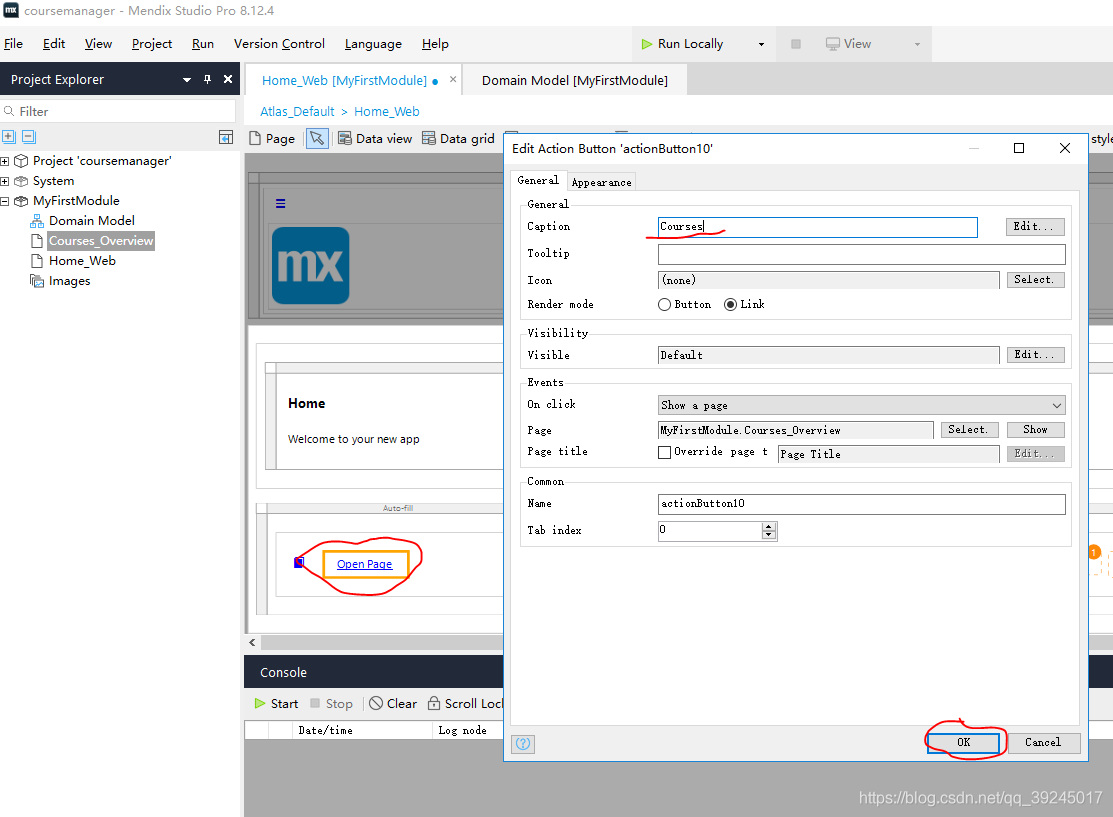
Task: Enable Override page title checkbox
Action: (x=665, y=452)
